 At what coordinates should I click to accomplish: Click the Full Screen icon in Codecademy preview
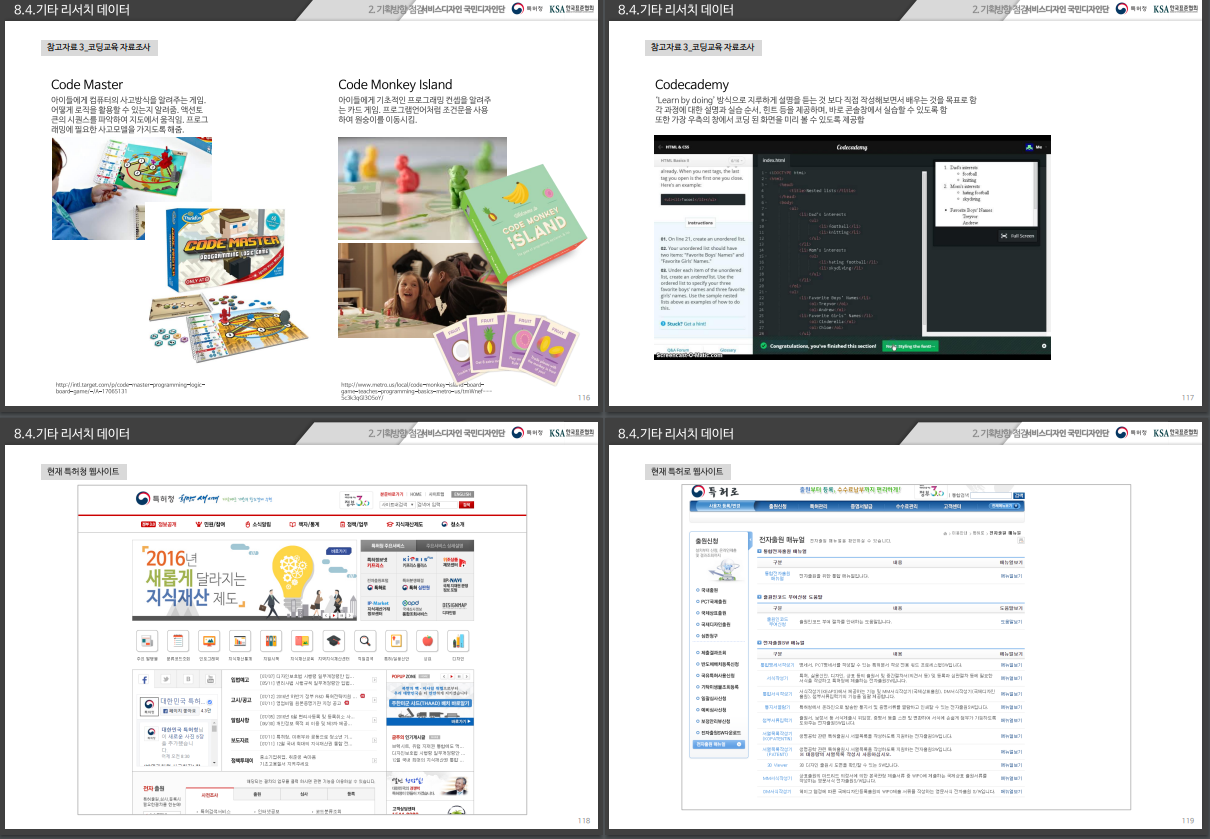click(x=1018, y=236)
